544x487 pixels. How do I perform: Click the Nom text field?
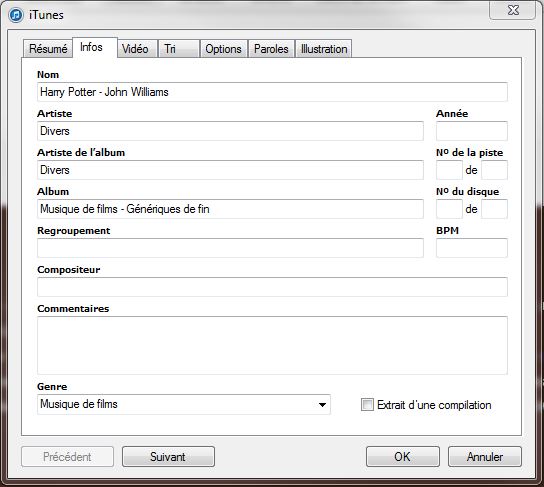pos(272,92)
